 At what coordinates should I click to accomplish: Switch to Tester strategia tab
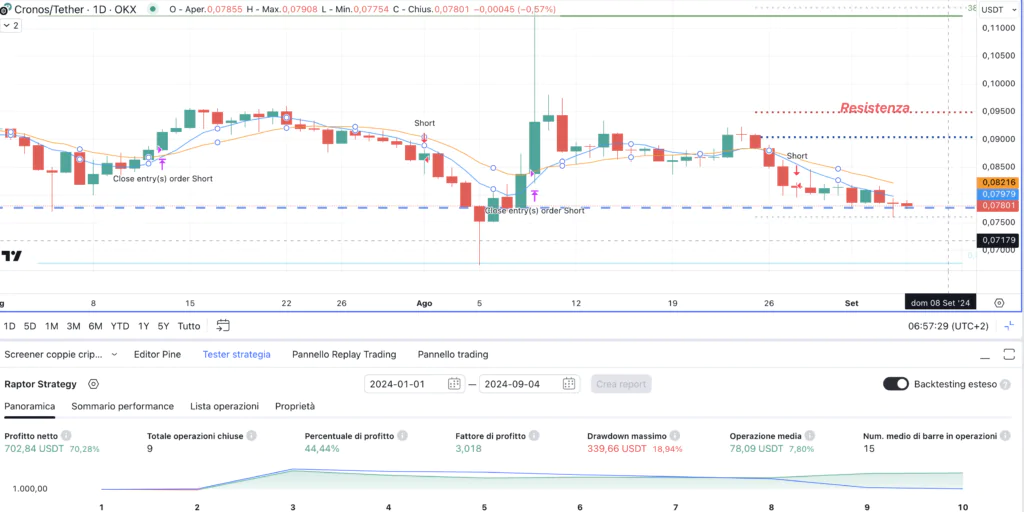coord(236,355)
